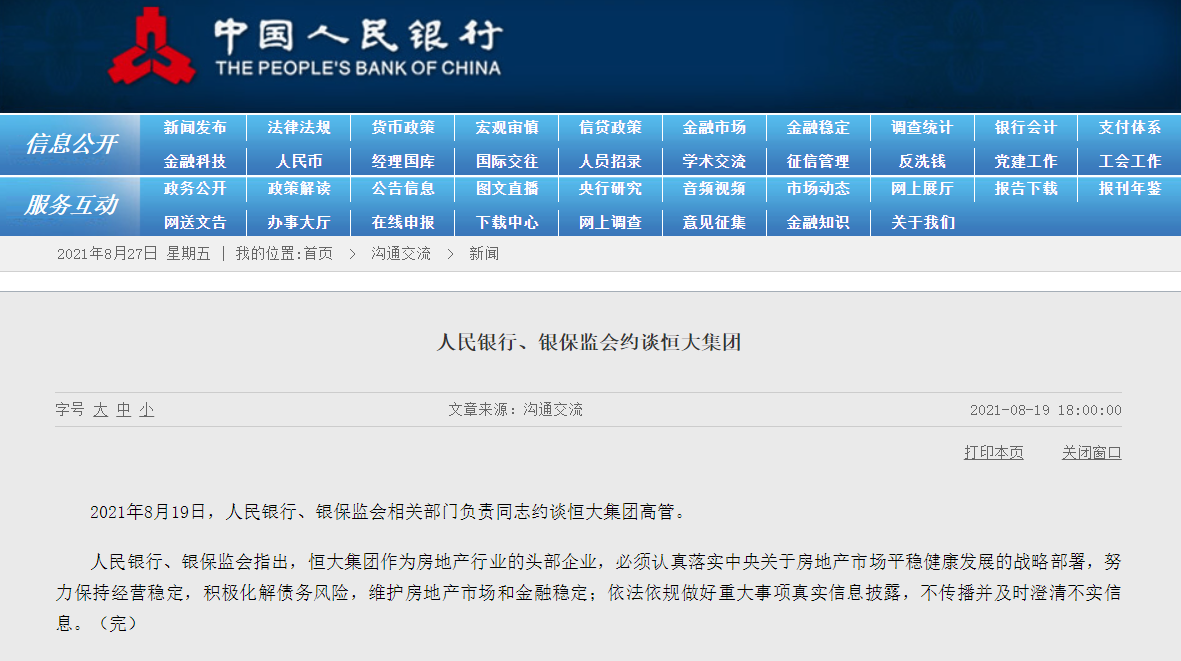The image size is (1181, 661).
Task: Go to 党建工作 page
Action: point(1026,161)
